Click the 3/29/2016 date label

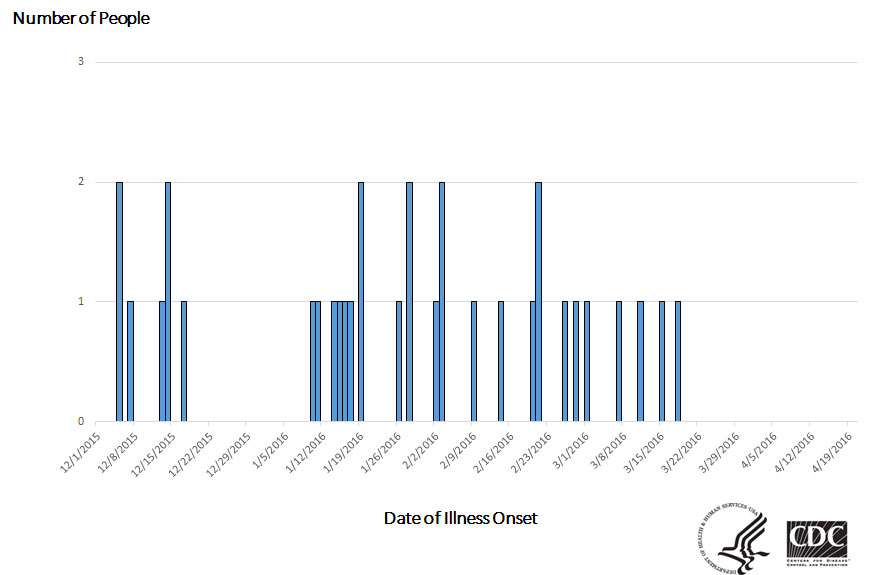[x=719, y=453]
